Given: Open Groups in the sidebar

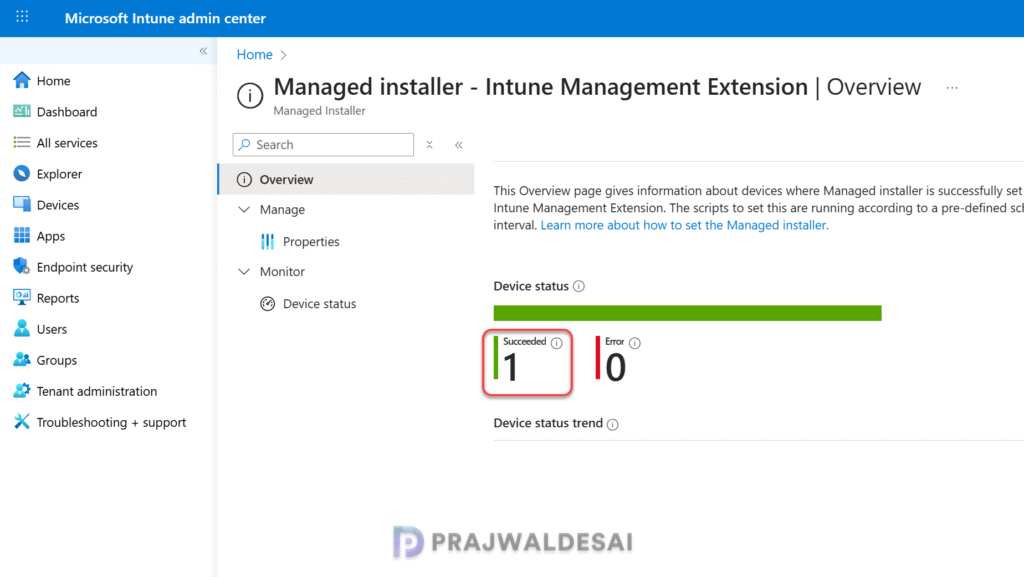Looking at the screenshot, I should click(57, 360).
